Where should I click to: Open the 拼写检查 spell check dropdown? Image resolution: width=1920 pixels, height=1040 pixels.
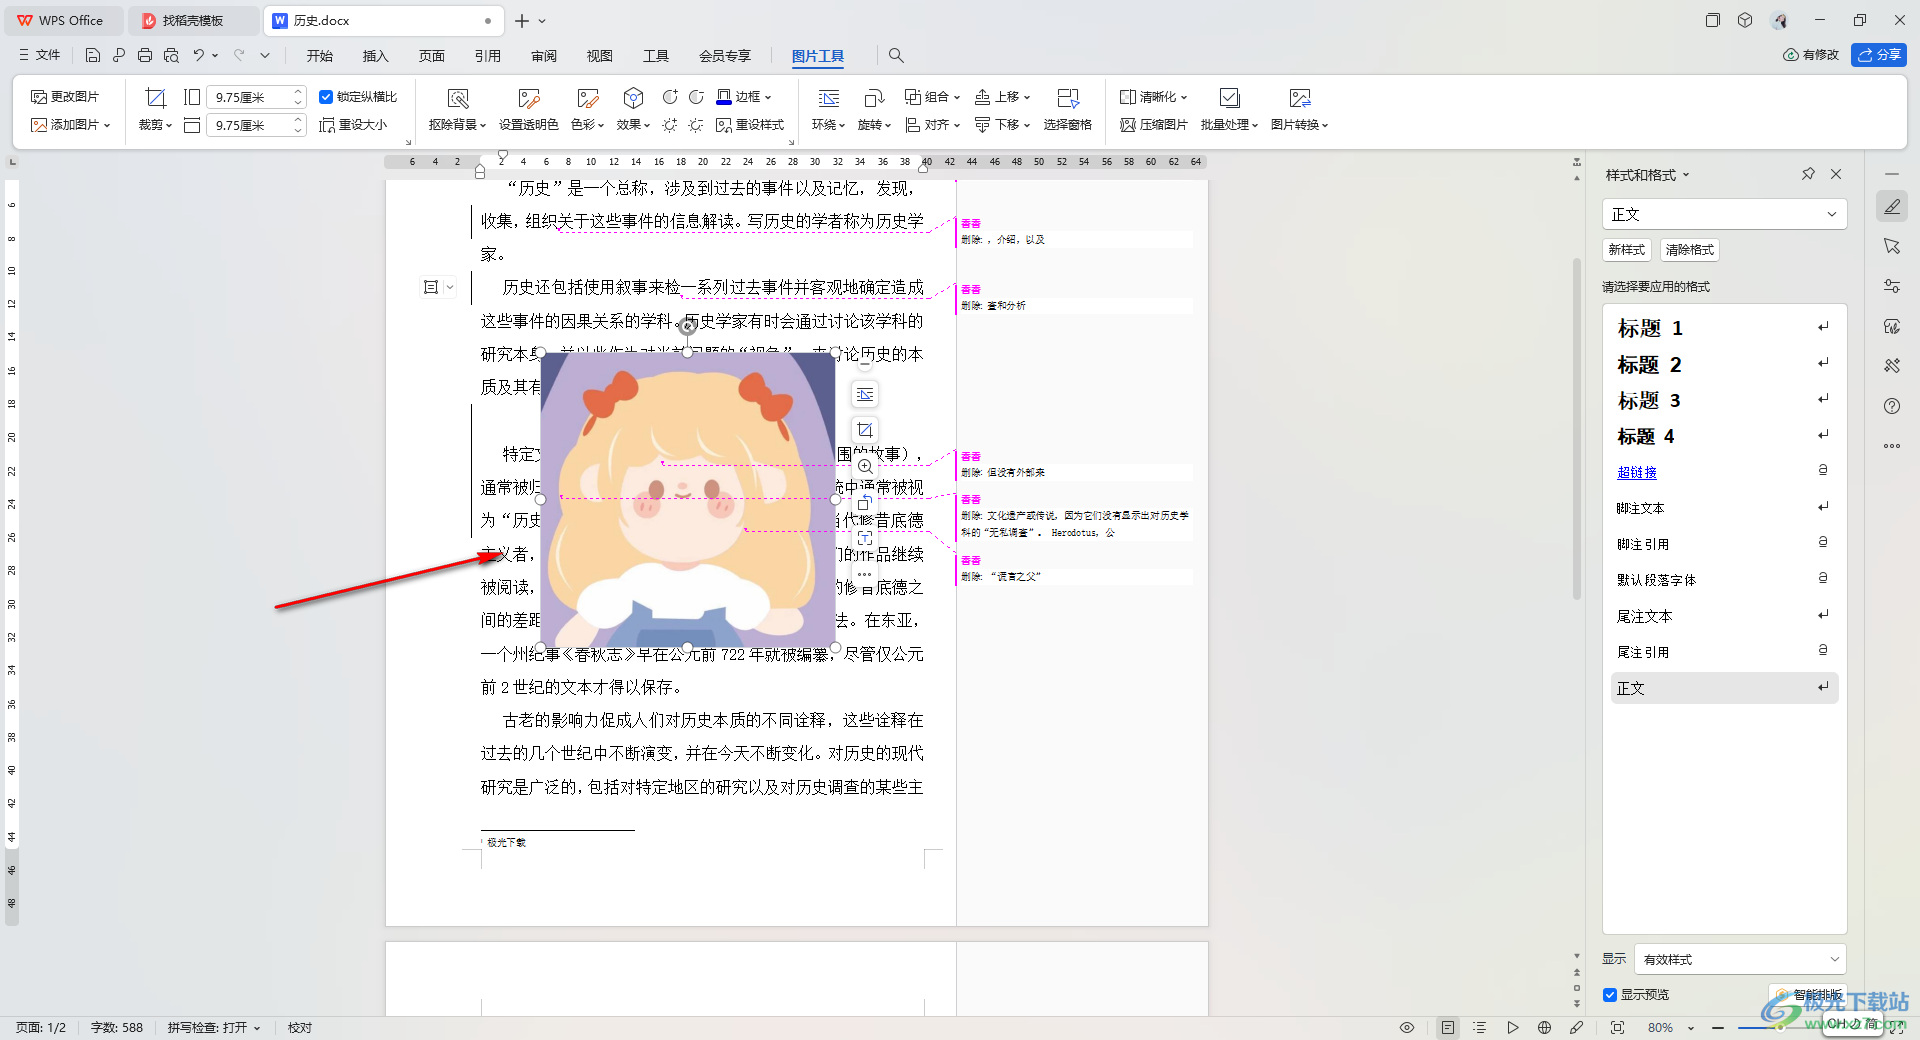pos(214,1027)
